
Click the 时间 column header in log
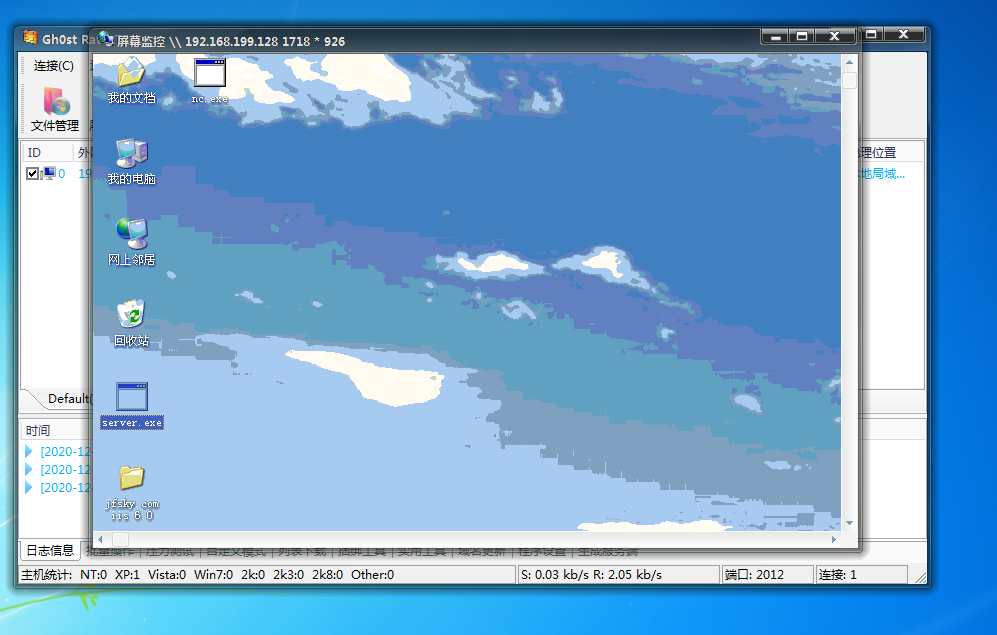38,430
